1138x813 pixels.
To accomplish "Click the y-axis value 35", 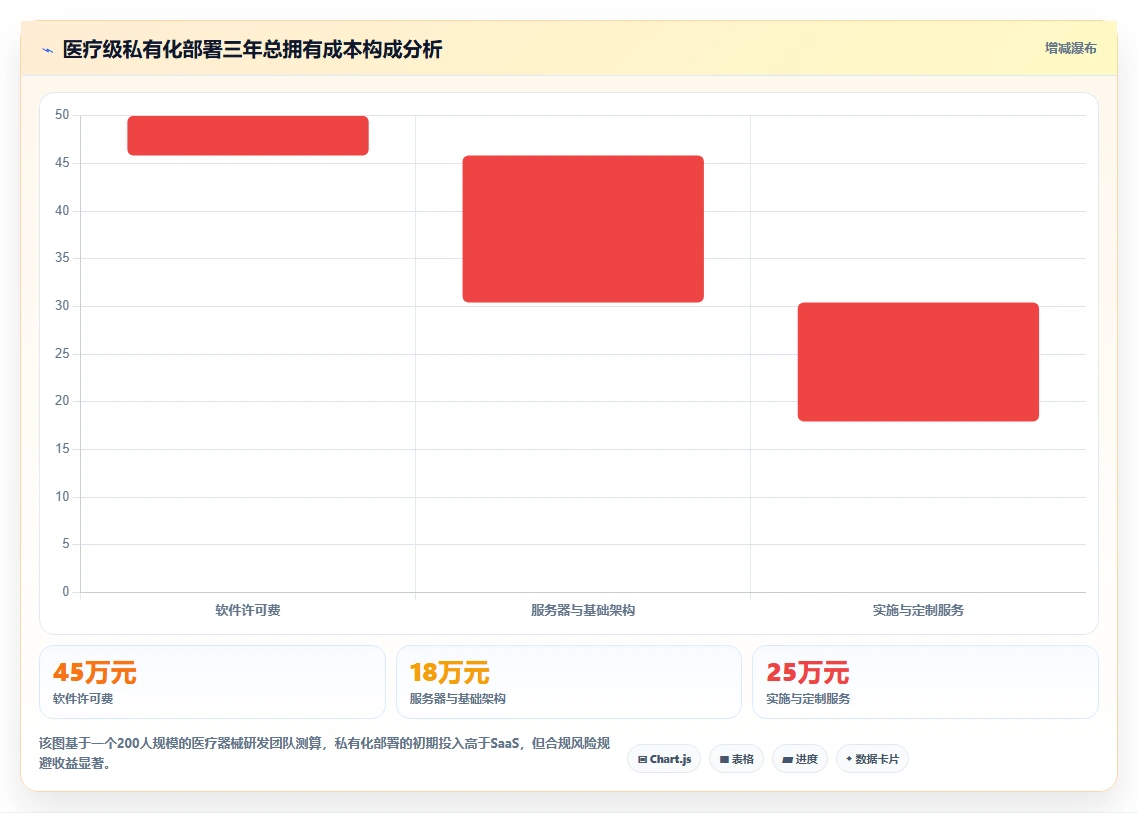I will click(62, 258).
